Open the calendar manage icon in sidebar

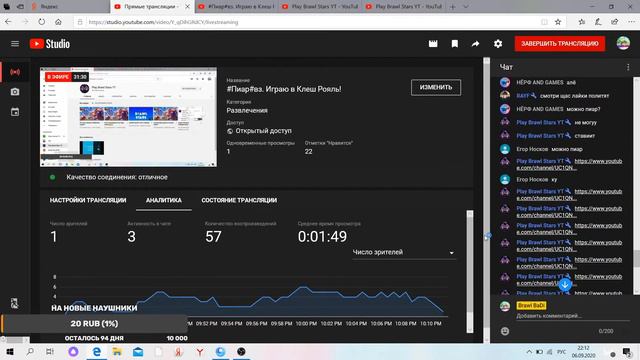click(15, 112)
